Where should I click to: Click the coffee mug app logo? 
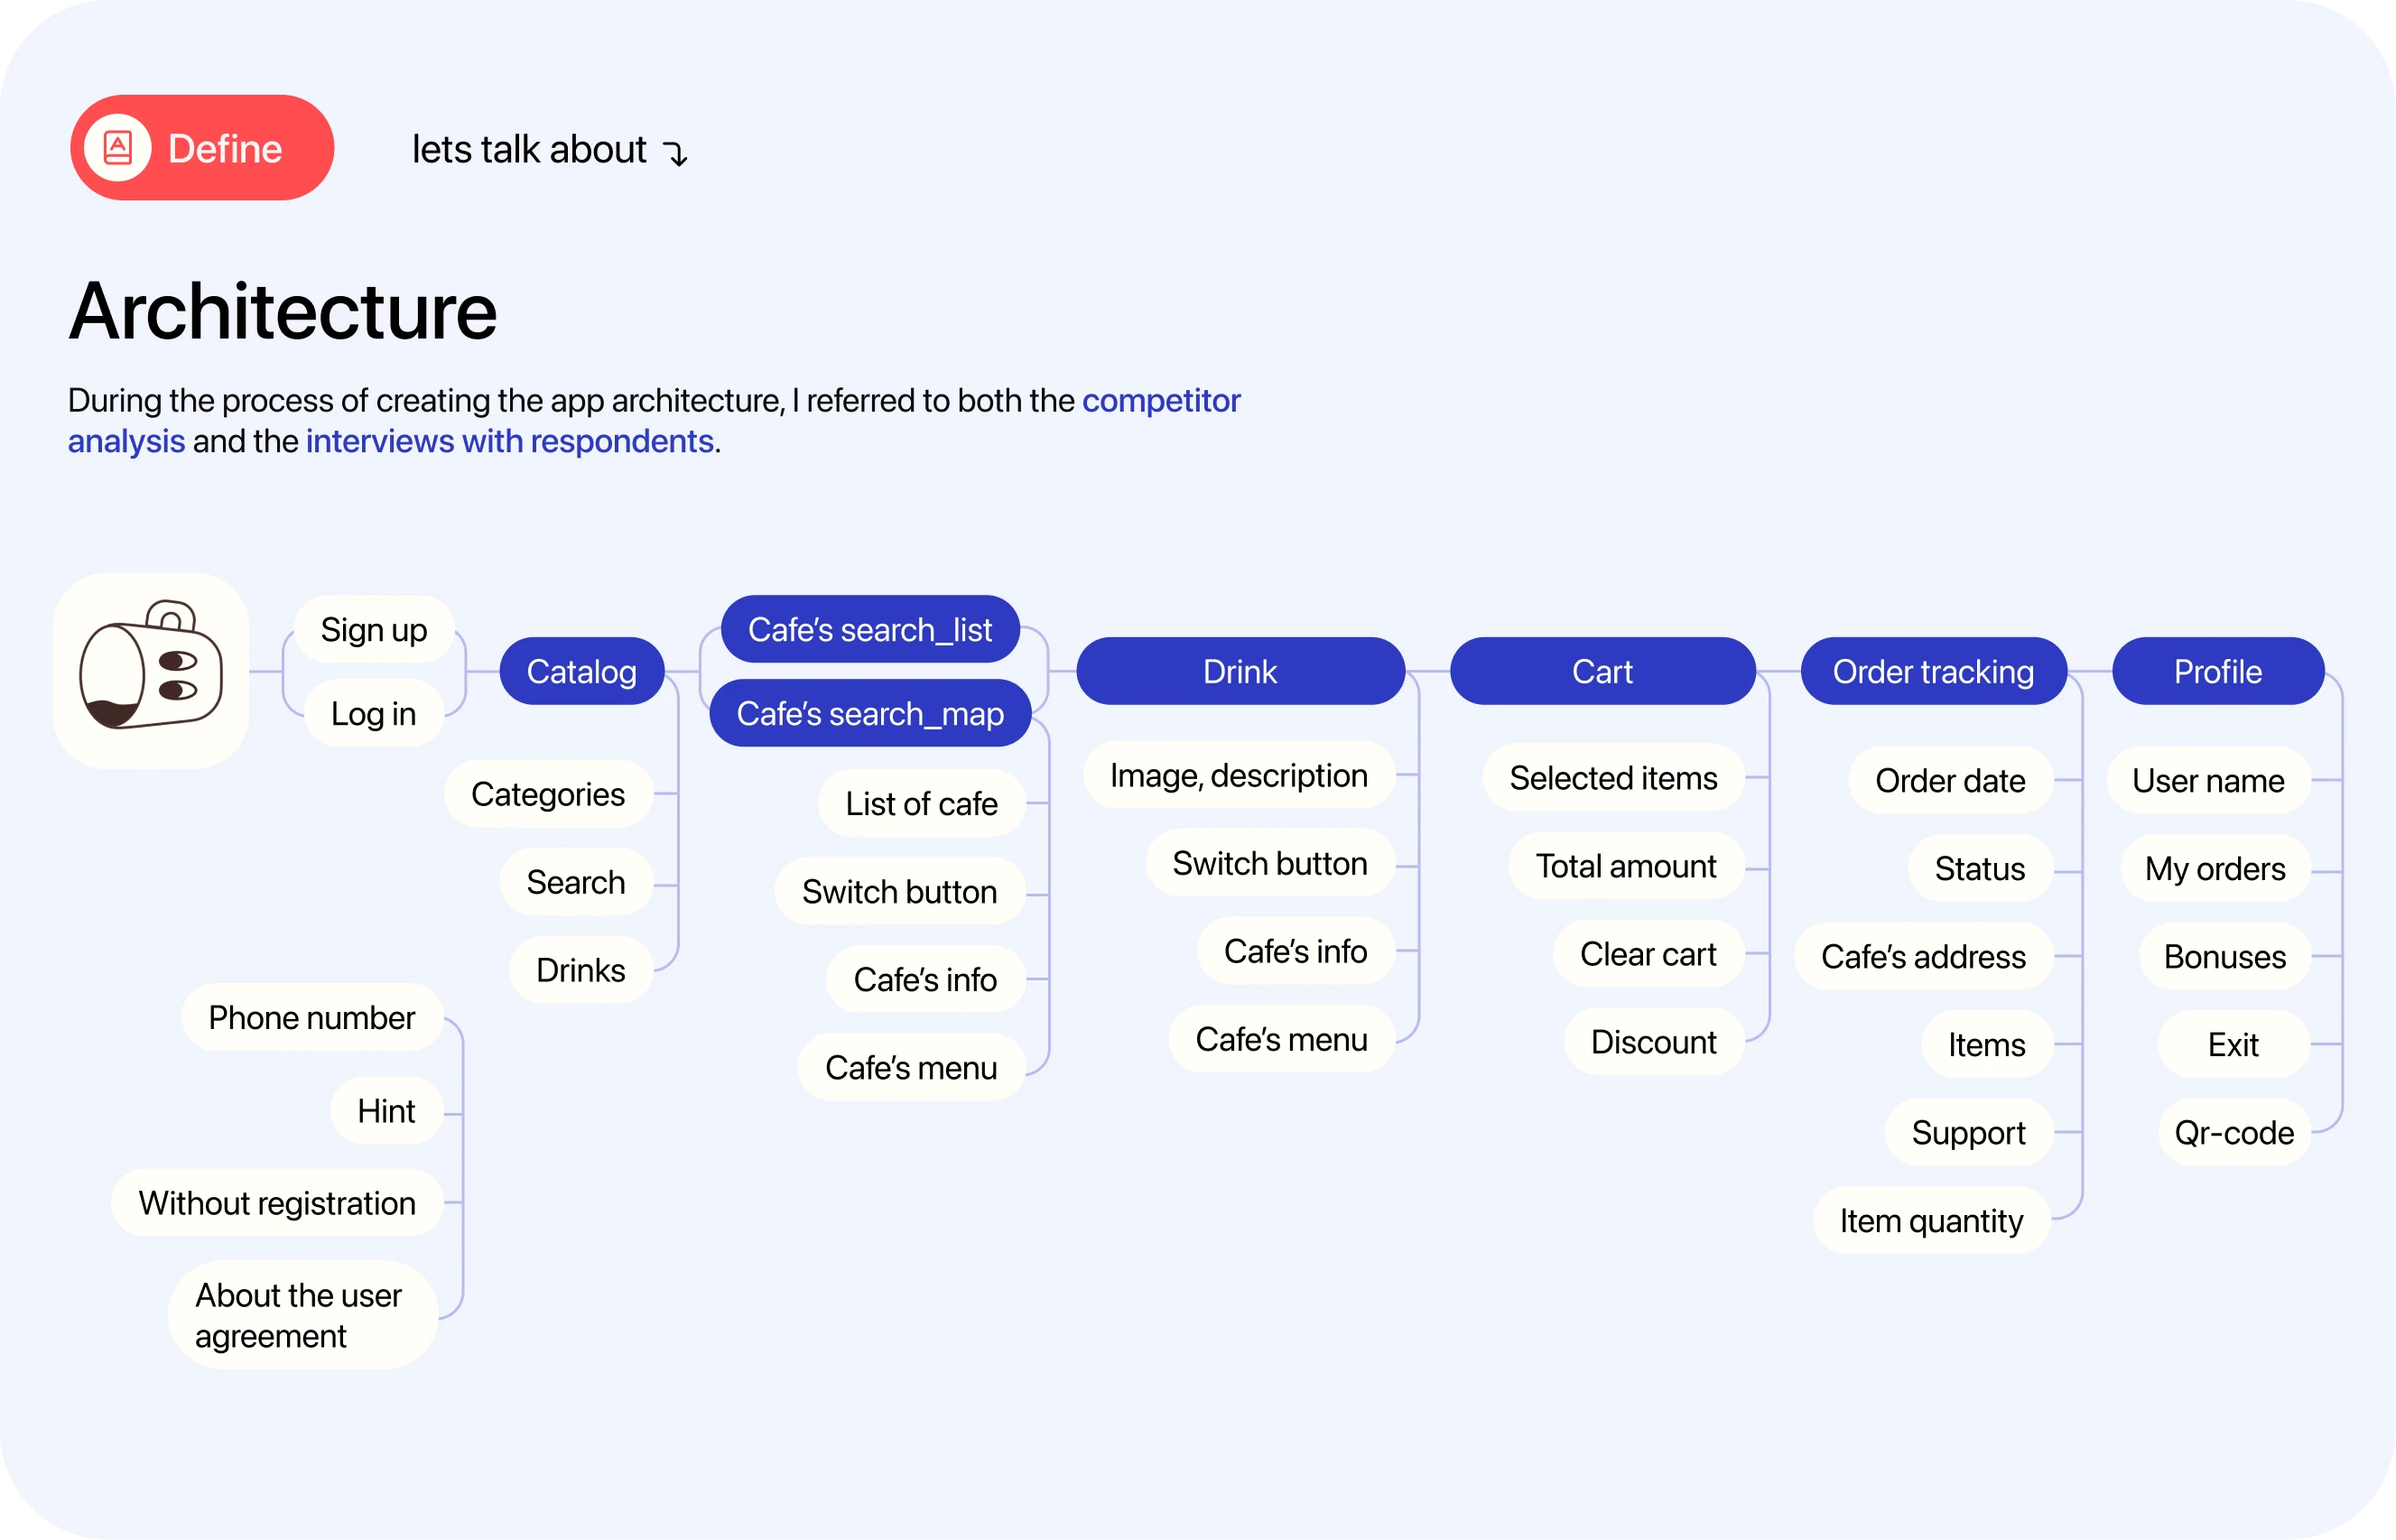(x=151, y=670)
